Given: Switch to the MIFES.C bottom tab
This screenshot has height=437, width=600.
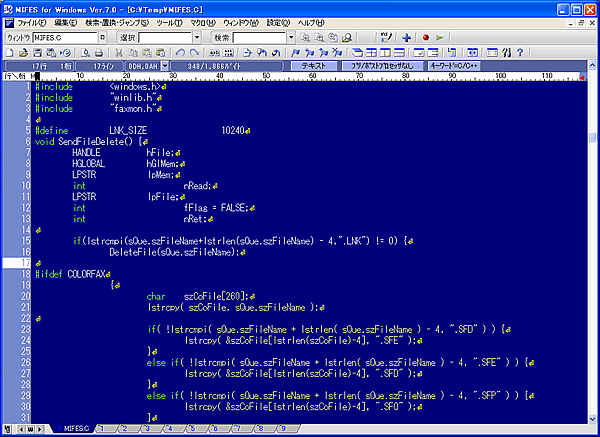Looking at the screenshot, I should click(76, 428).
